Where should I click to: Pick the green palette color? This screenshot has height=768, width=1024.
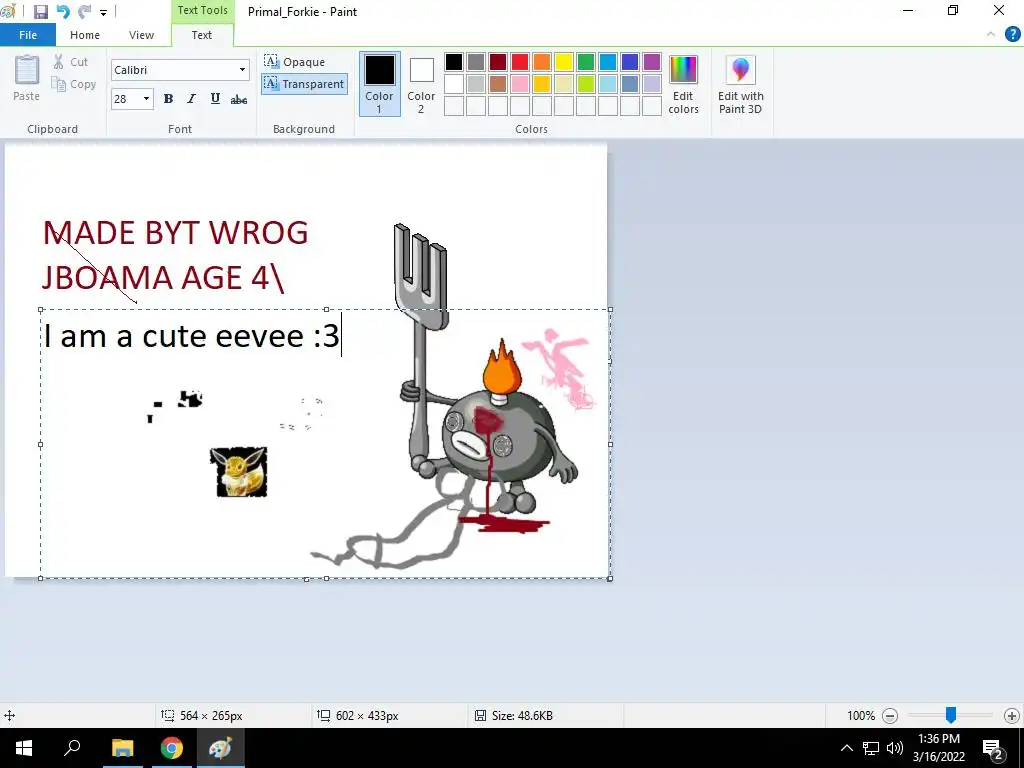pos(586,62)
